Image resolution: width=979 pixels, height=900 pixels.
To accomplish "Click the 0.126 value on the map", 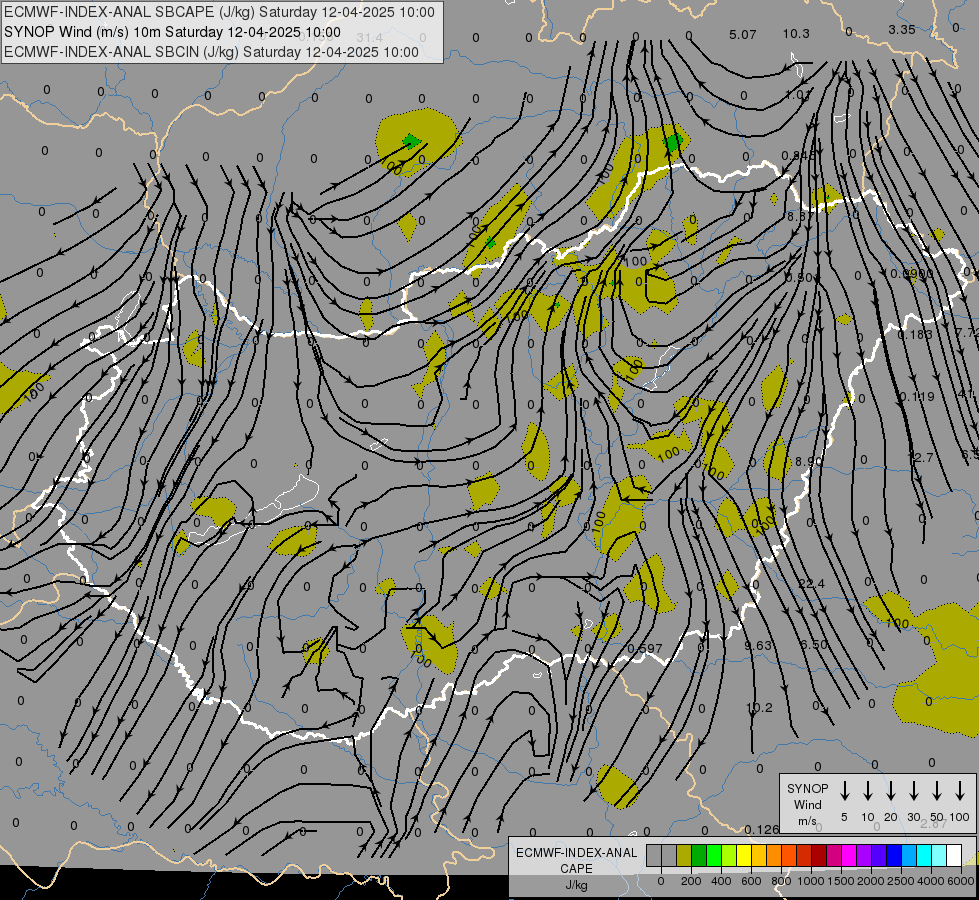I will (x=762, y=829).
